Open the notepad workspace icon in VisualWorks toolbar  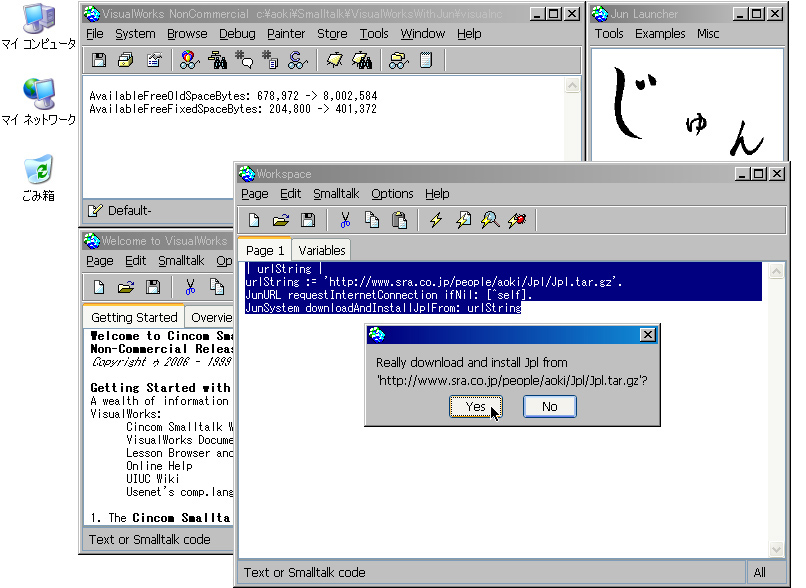click(426, 60)
